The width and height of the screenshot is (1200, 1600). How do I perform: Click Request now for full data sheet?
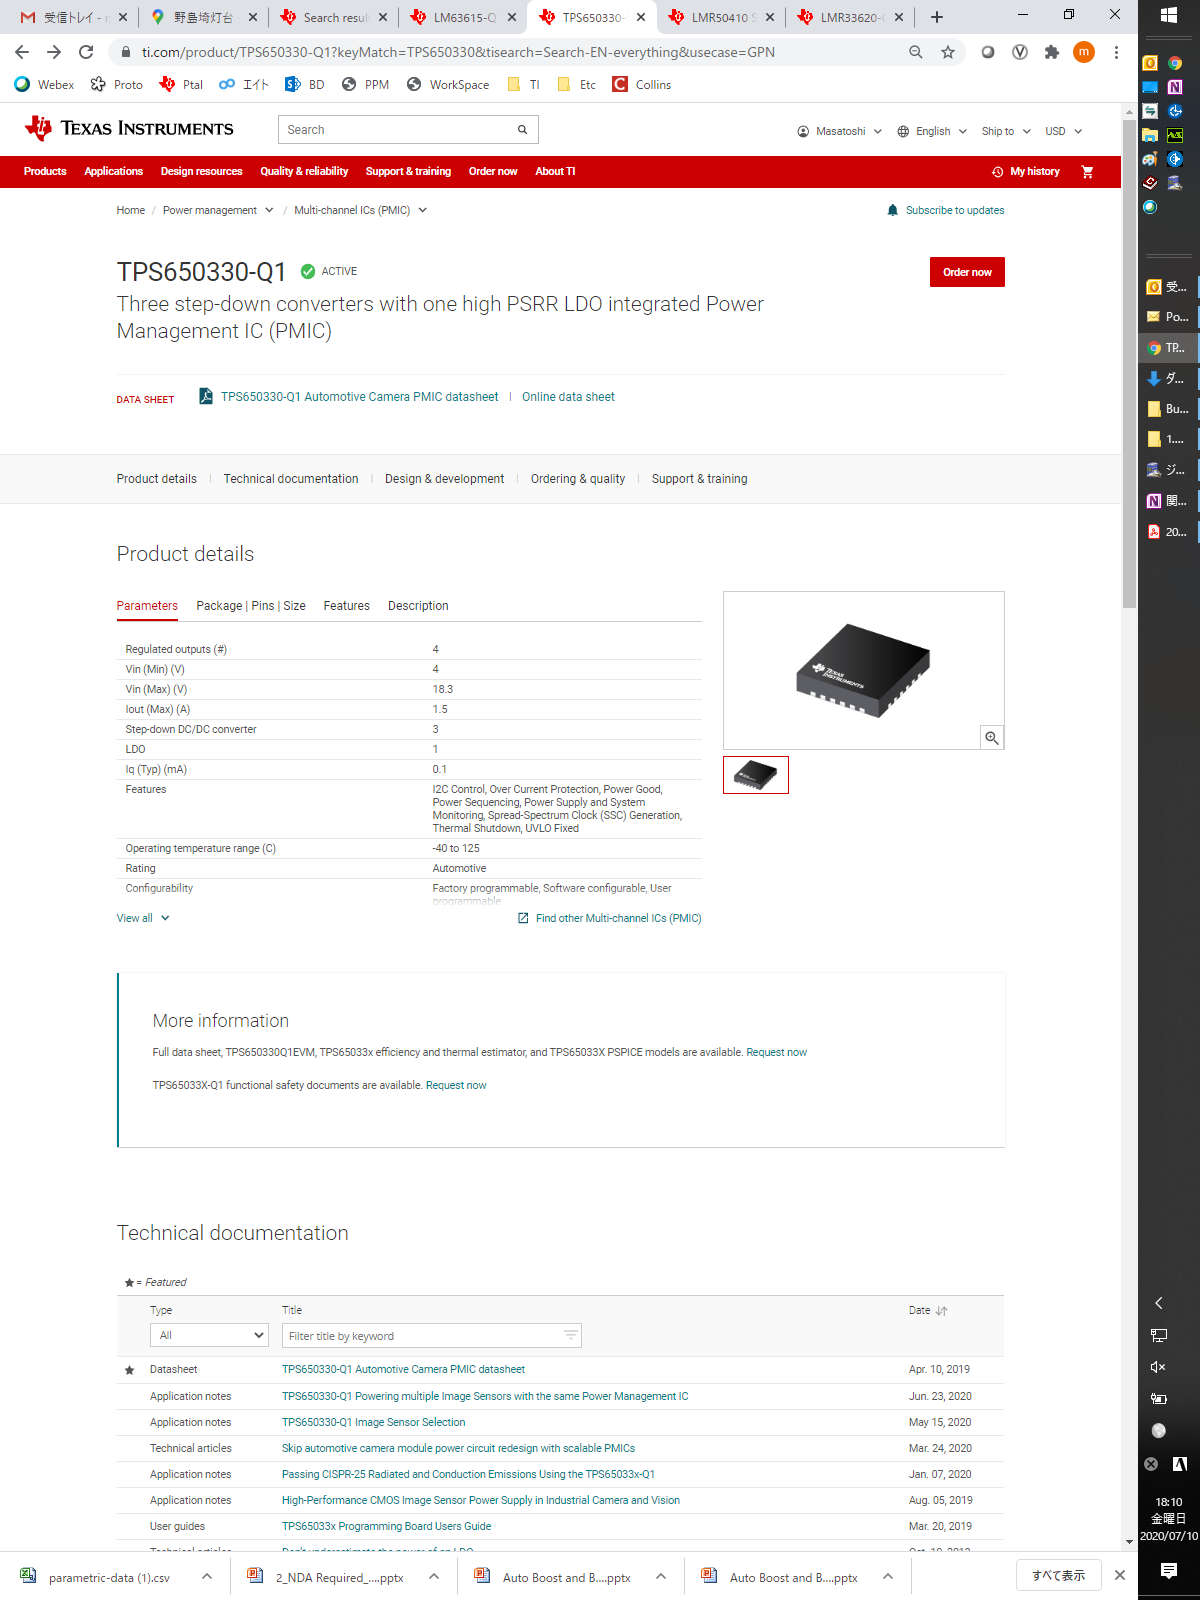pos(776,1052)
